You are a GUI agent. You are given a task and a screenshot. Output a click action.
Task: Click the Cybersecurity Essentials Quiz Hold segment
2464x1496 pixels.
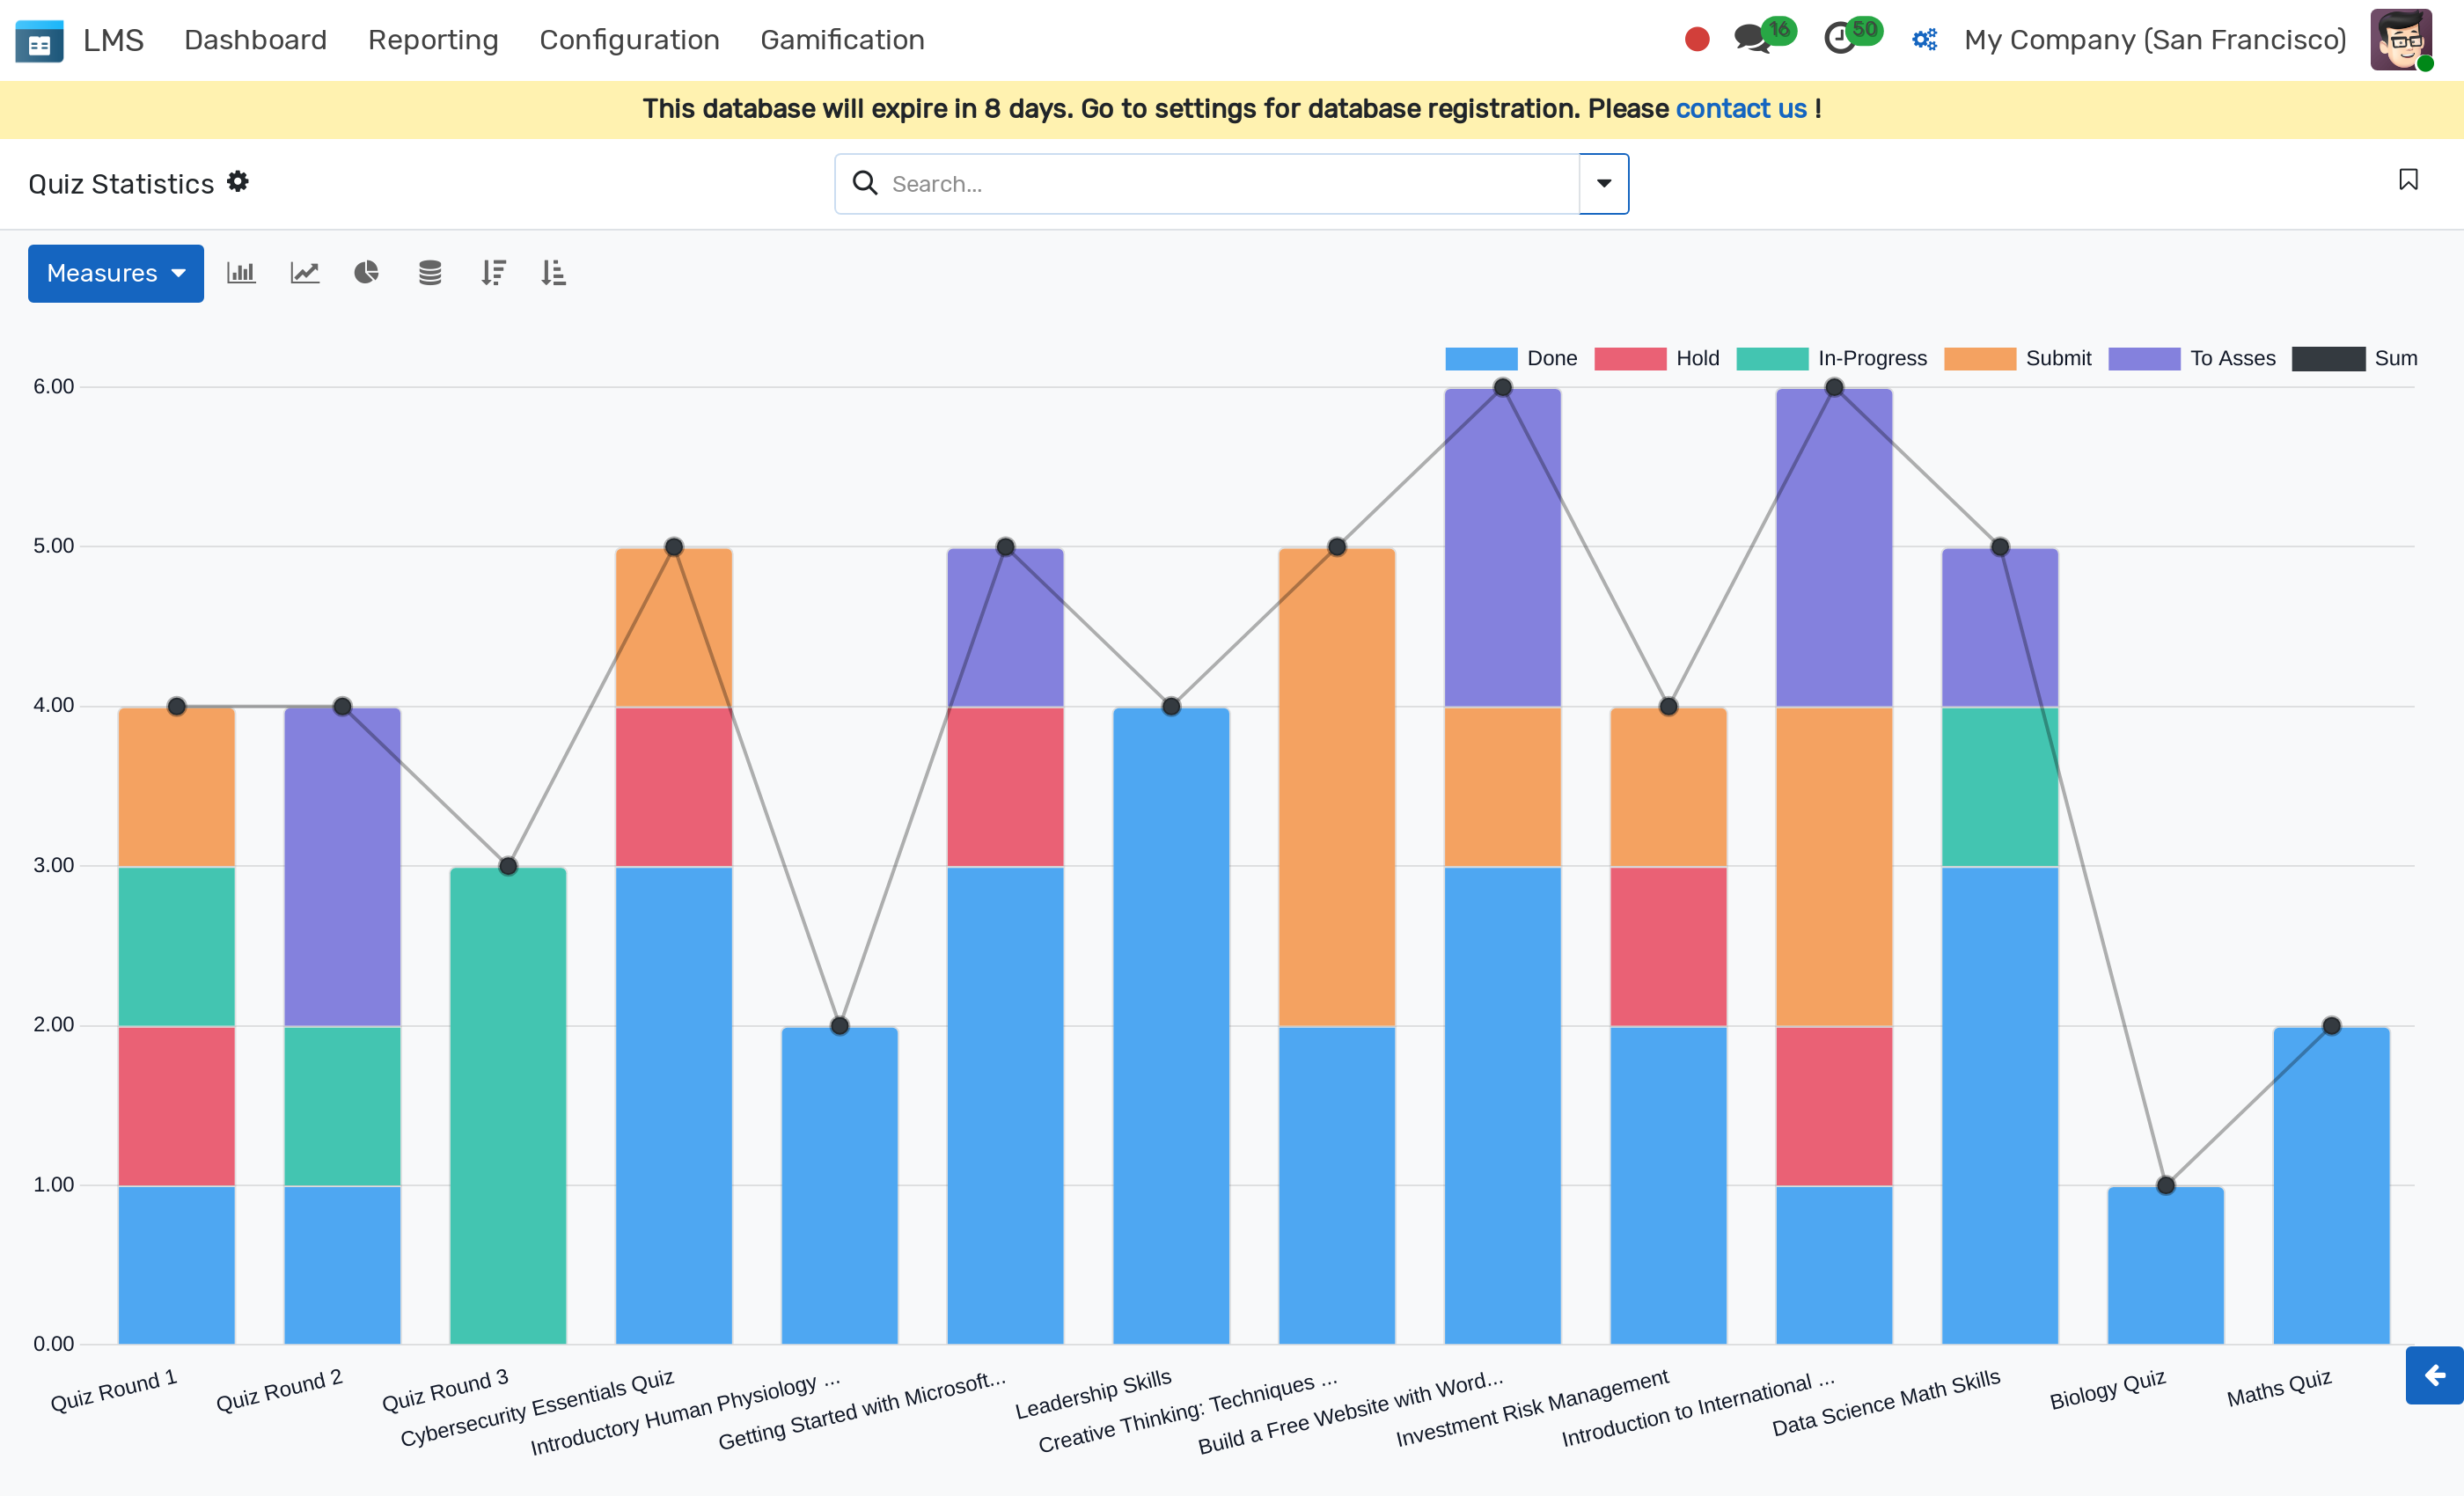click(x=674, y=787)
